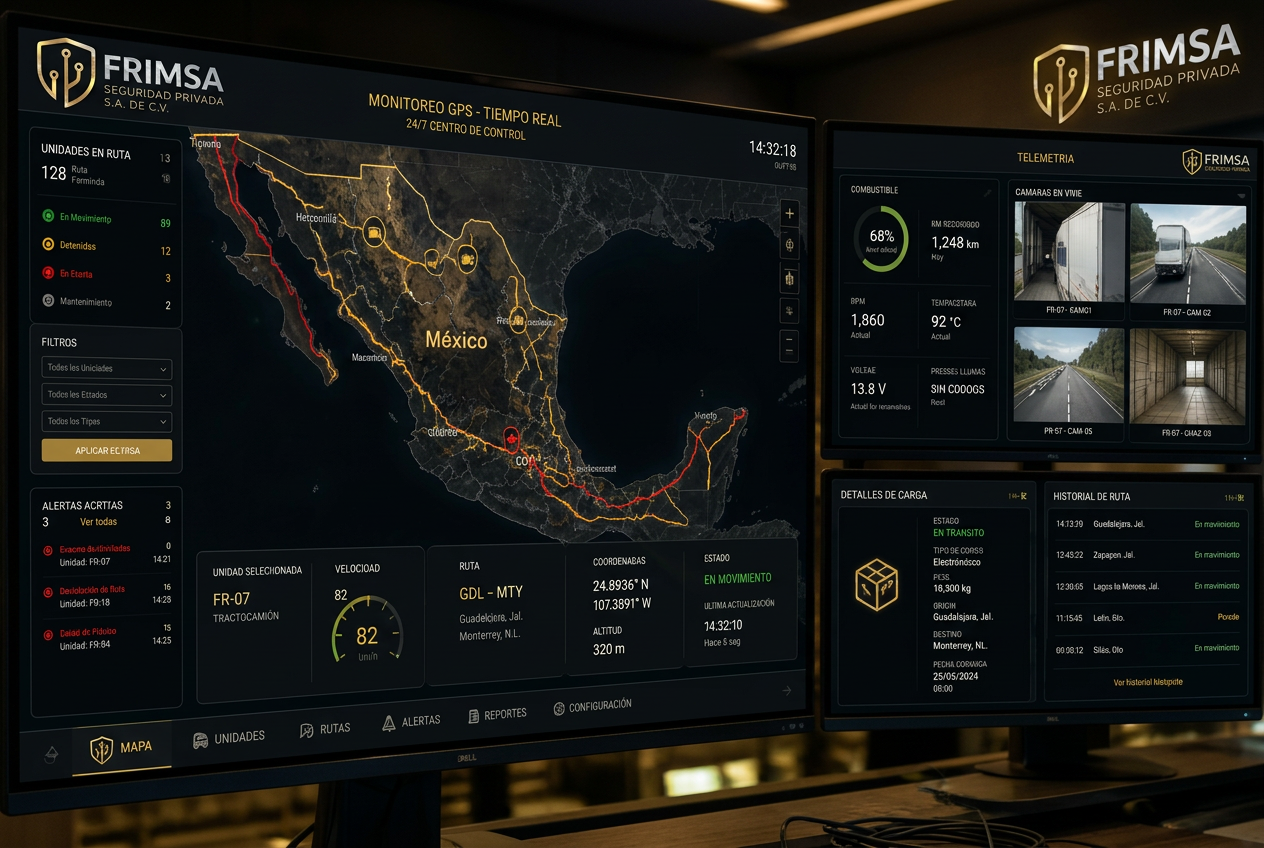
Task: Open the Todos los Tipas dropdown
Action: [107, 422]
